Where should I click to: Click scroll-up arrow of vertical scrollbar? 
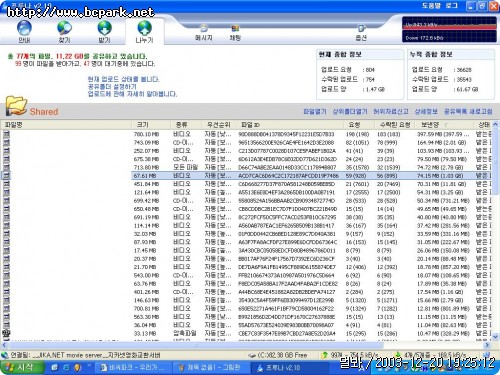point(495,124)
